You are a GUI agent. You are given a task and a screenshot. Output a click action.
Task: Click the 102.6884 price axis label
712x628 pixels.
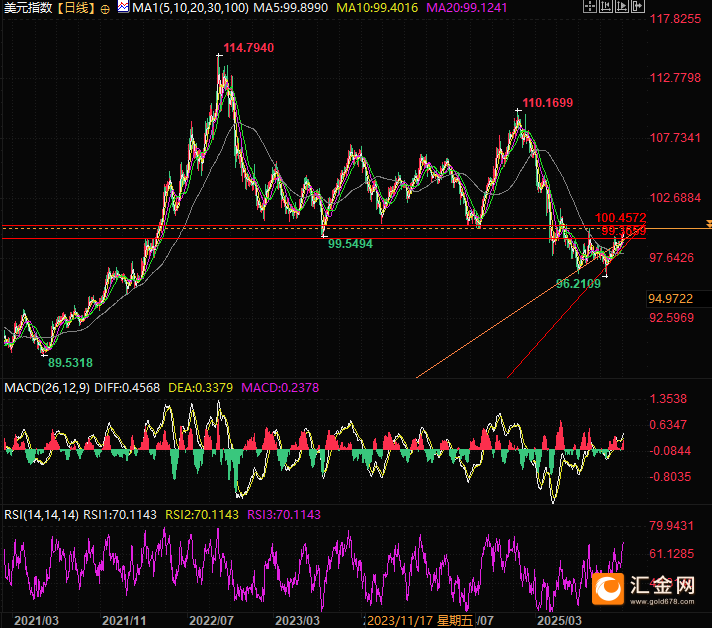[675, 198]
